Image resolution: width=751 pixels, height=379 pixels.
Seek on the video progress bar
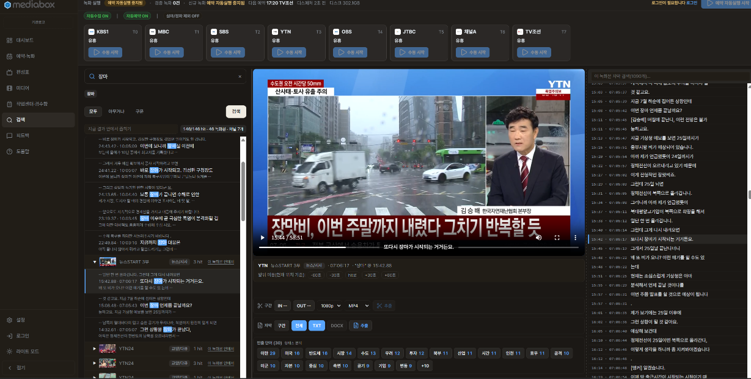419,248
